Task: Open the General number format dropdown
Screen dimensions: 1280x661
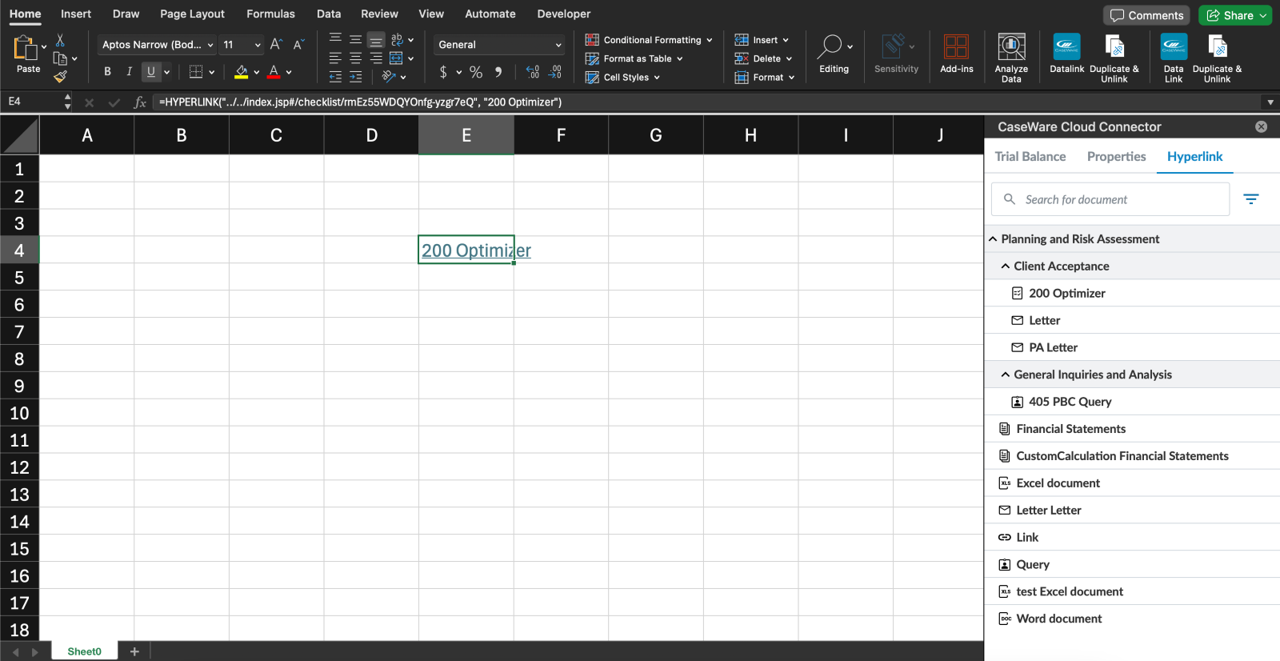Action: [497, 45]
